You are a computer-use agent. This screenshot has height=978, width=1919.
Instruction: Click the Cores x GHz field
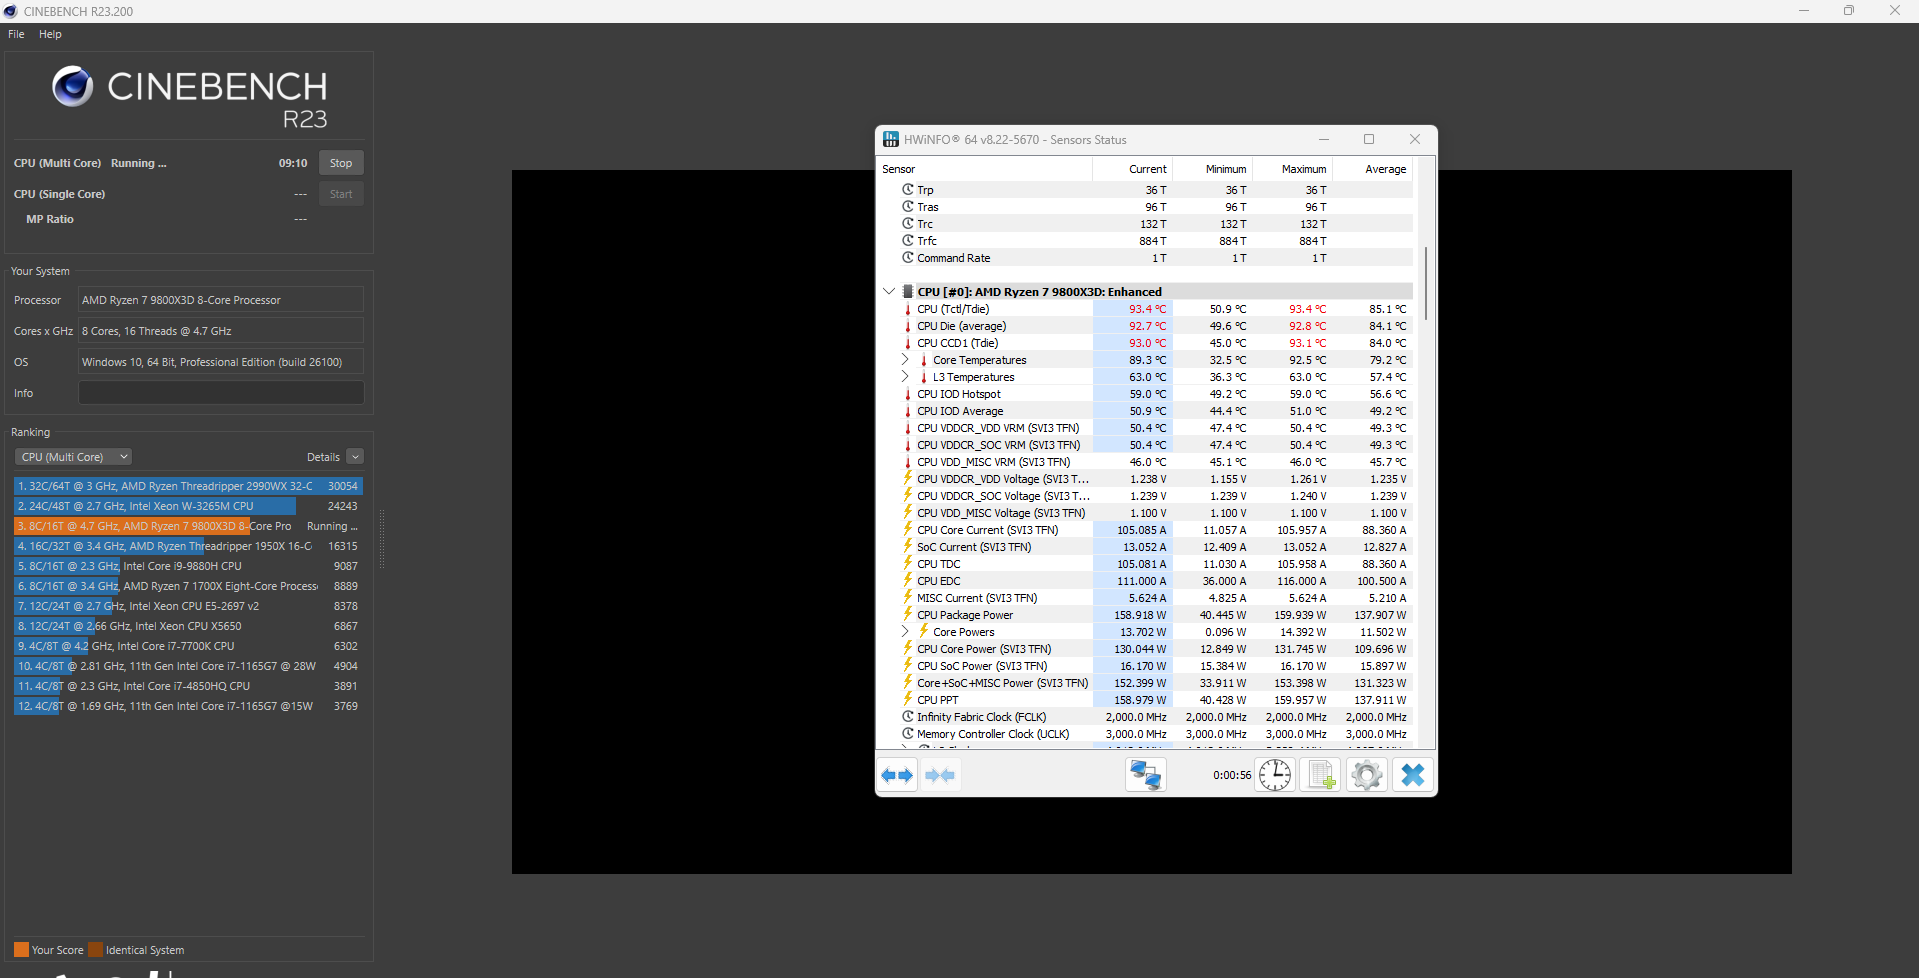point(221,331)
